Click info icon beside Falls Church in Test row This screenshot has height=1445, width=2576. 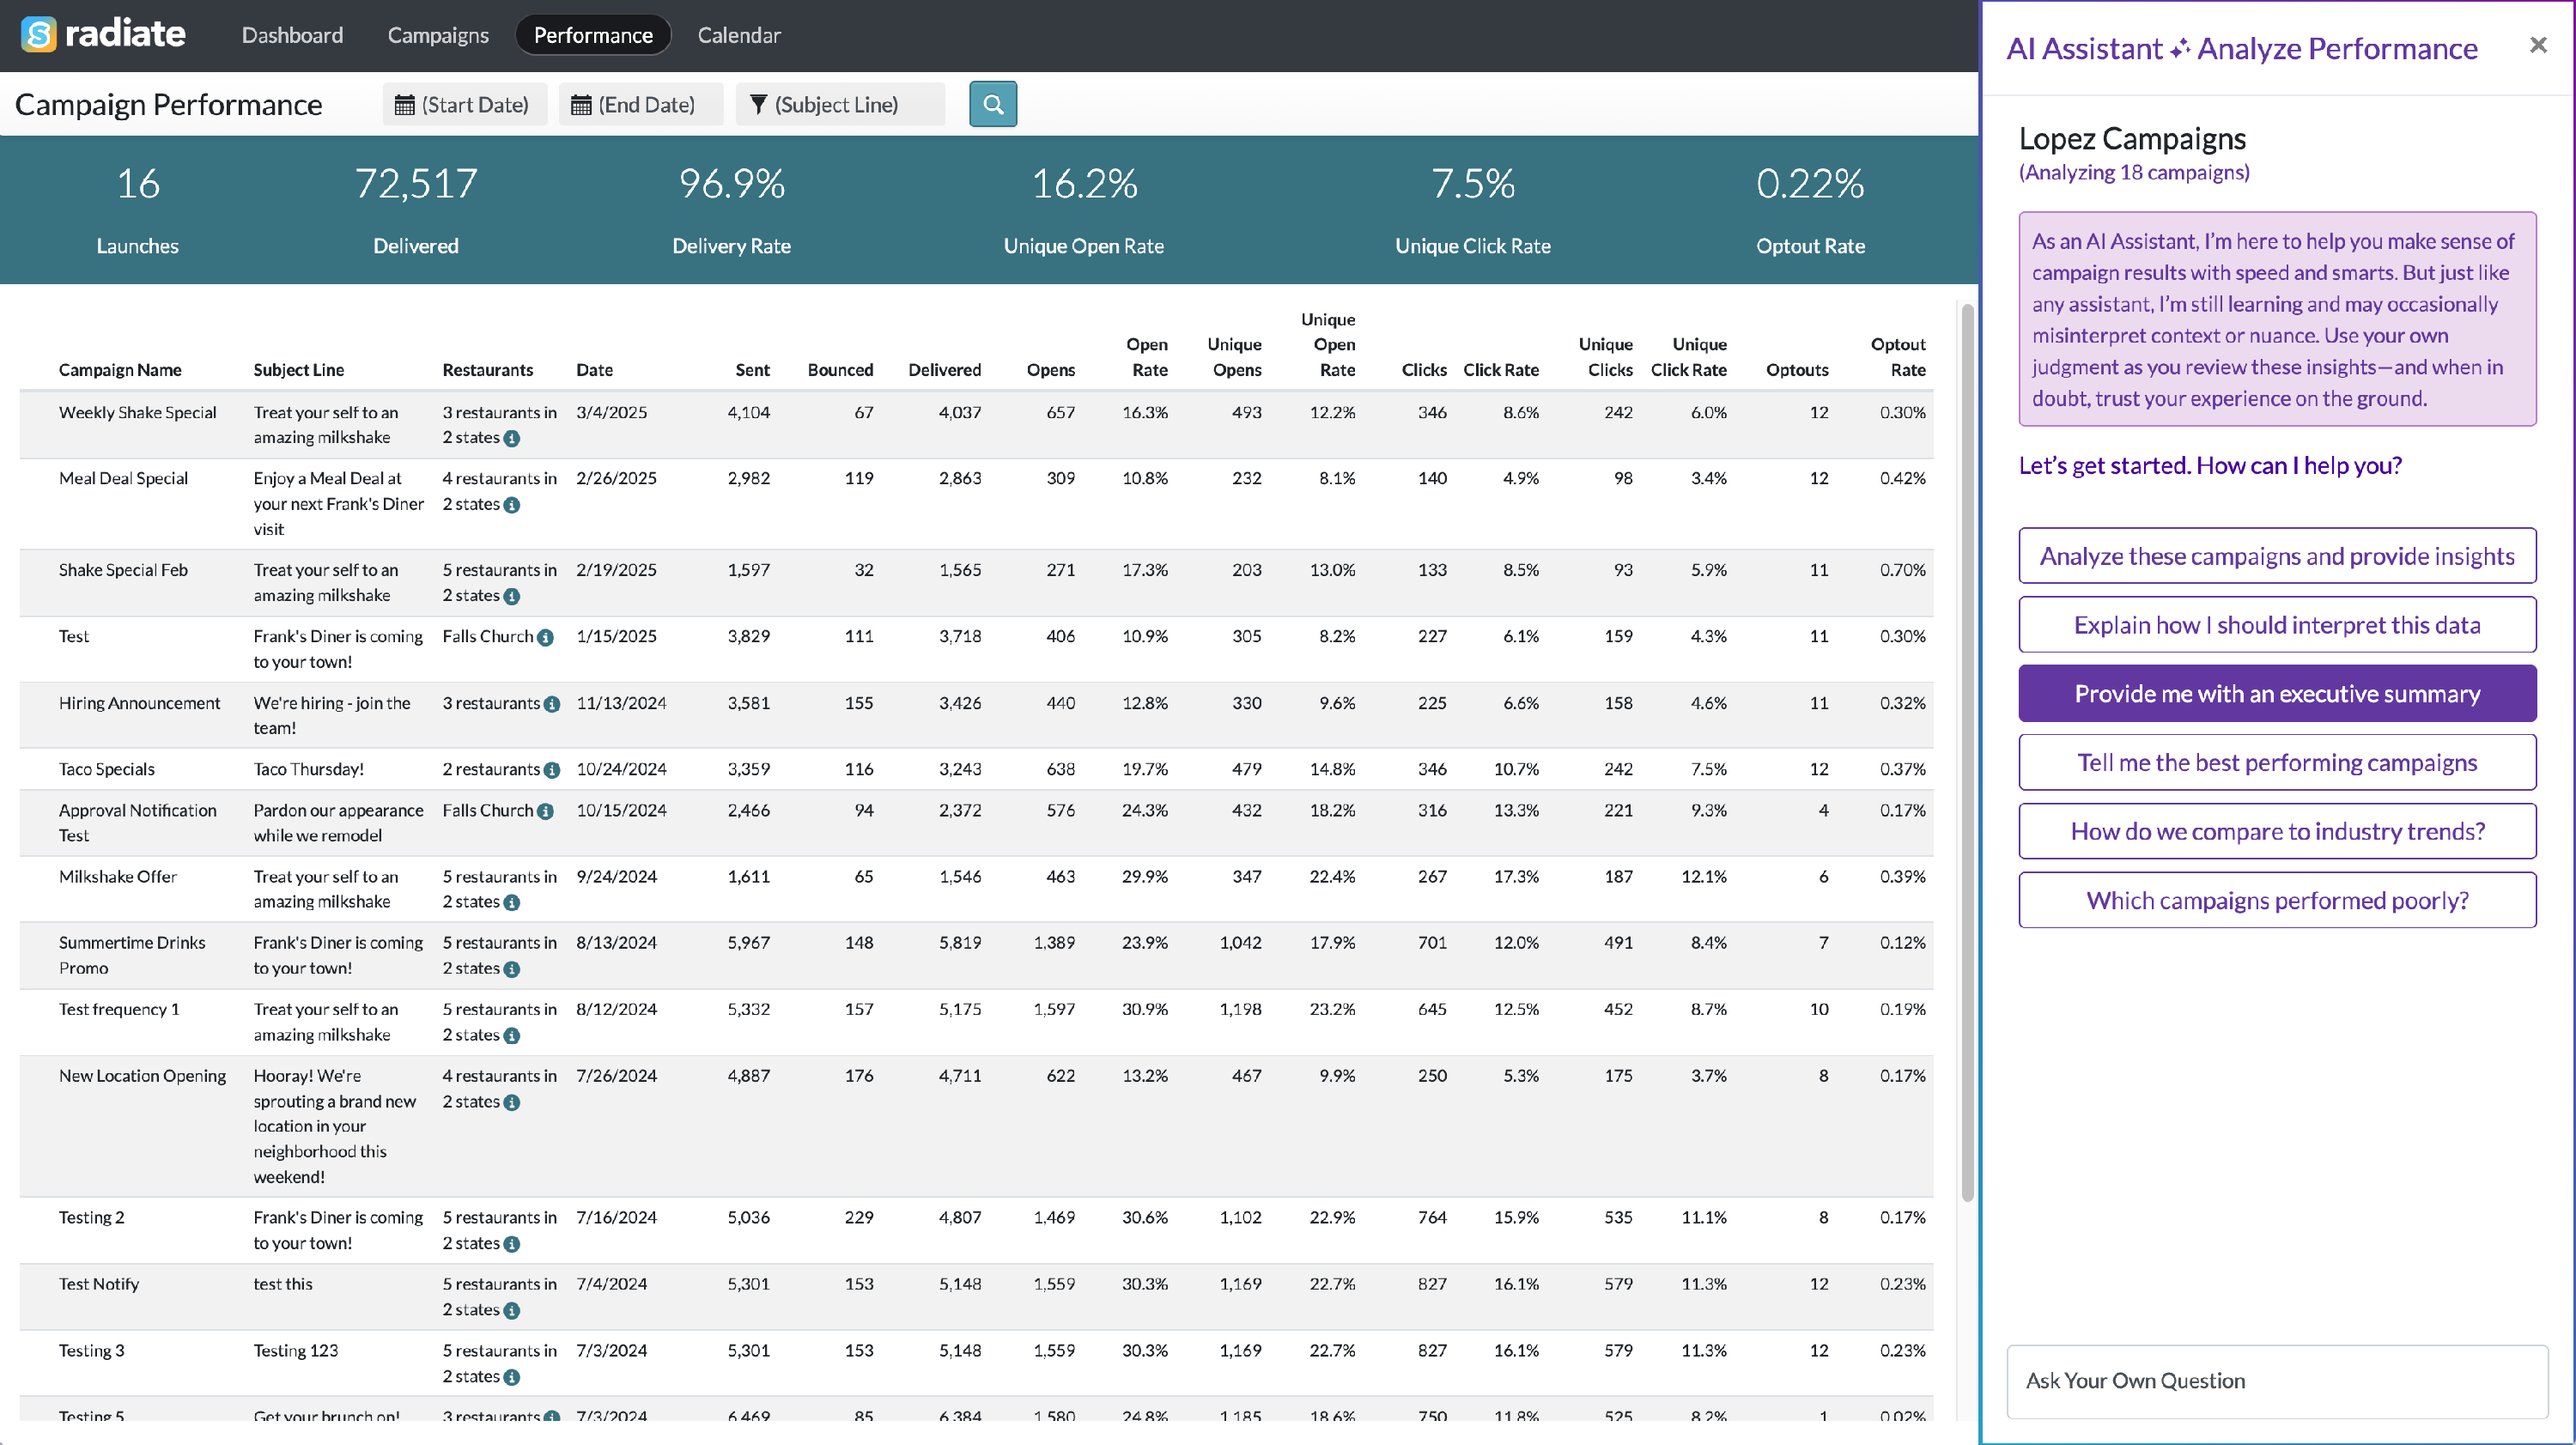coord(545,638)
